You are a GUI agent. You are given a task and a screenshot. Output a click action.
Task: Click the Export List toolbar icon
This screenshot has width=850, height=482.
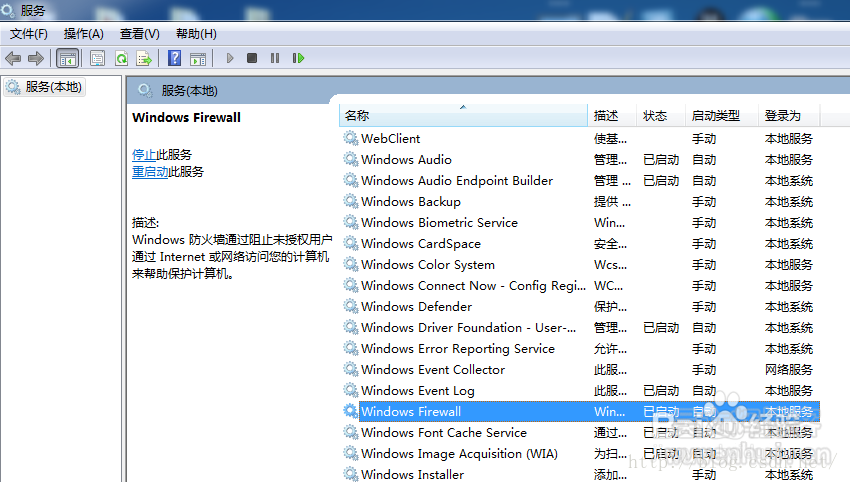(x=144, y=58)
